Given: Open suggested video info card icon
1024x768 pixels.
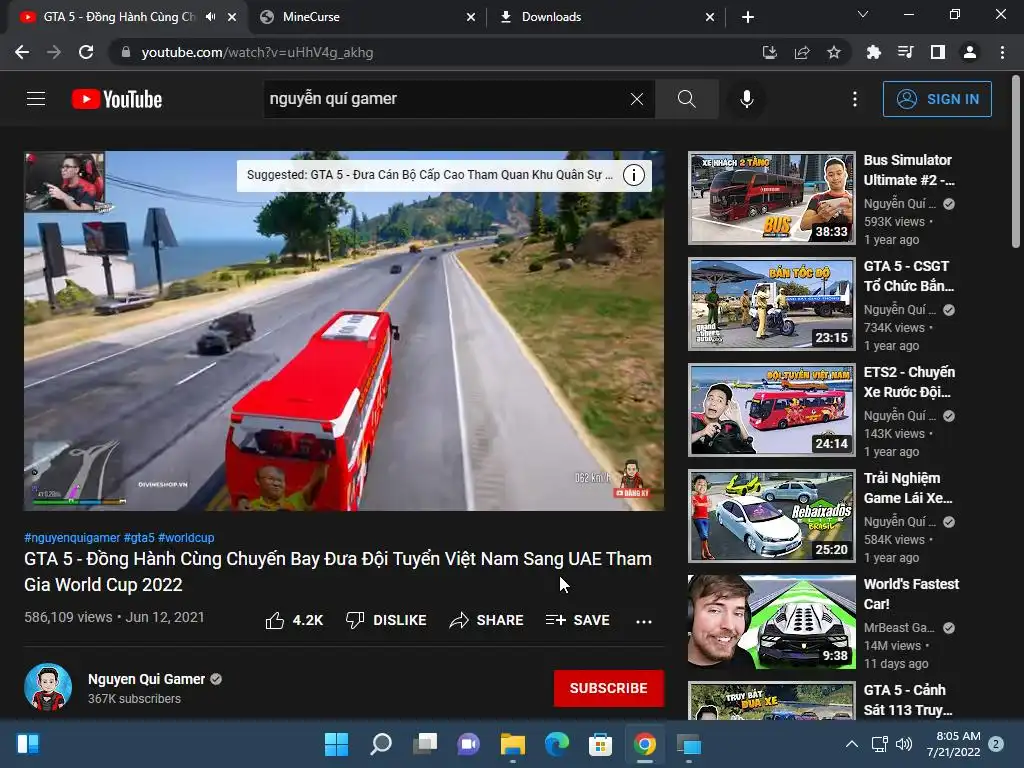Looking at the screenshot, I should click(633, 175).
